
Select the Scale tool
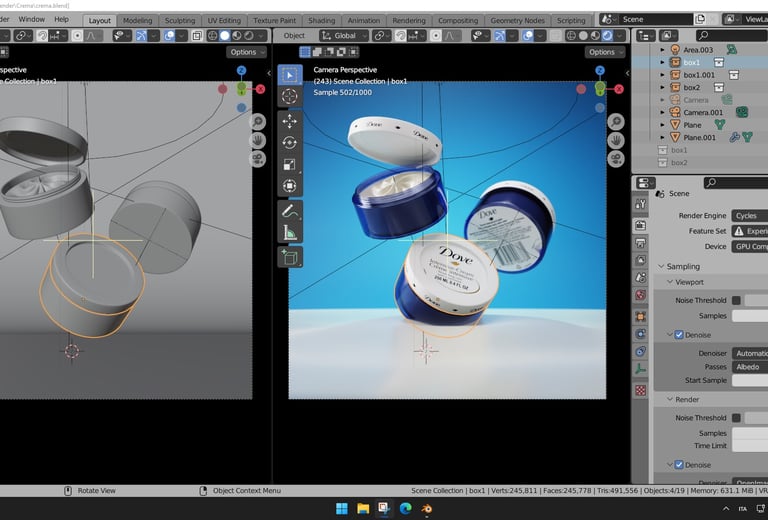click(289, 164)
